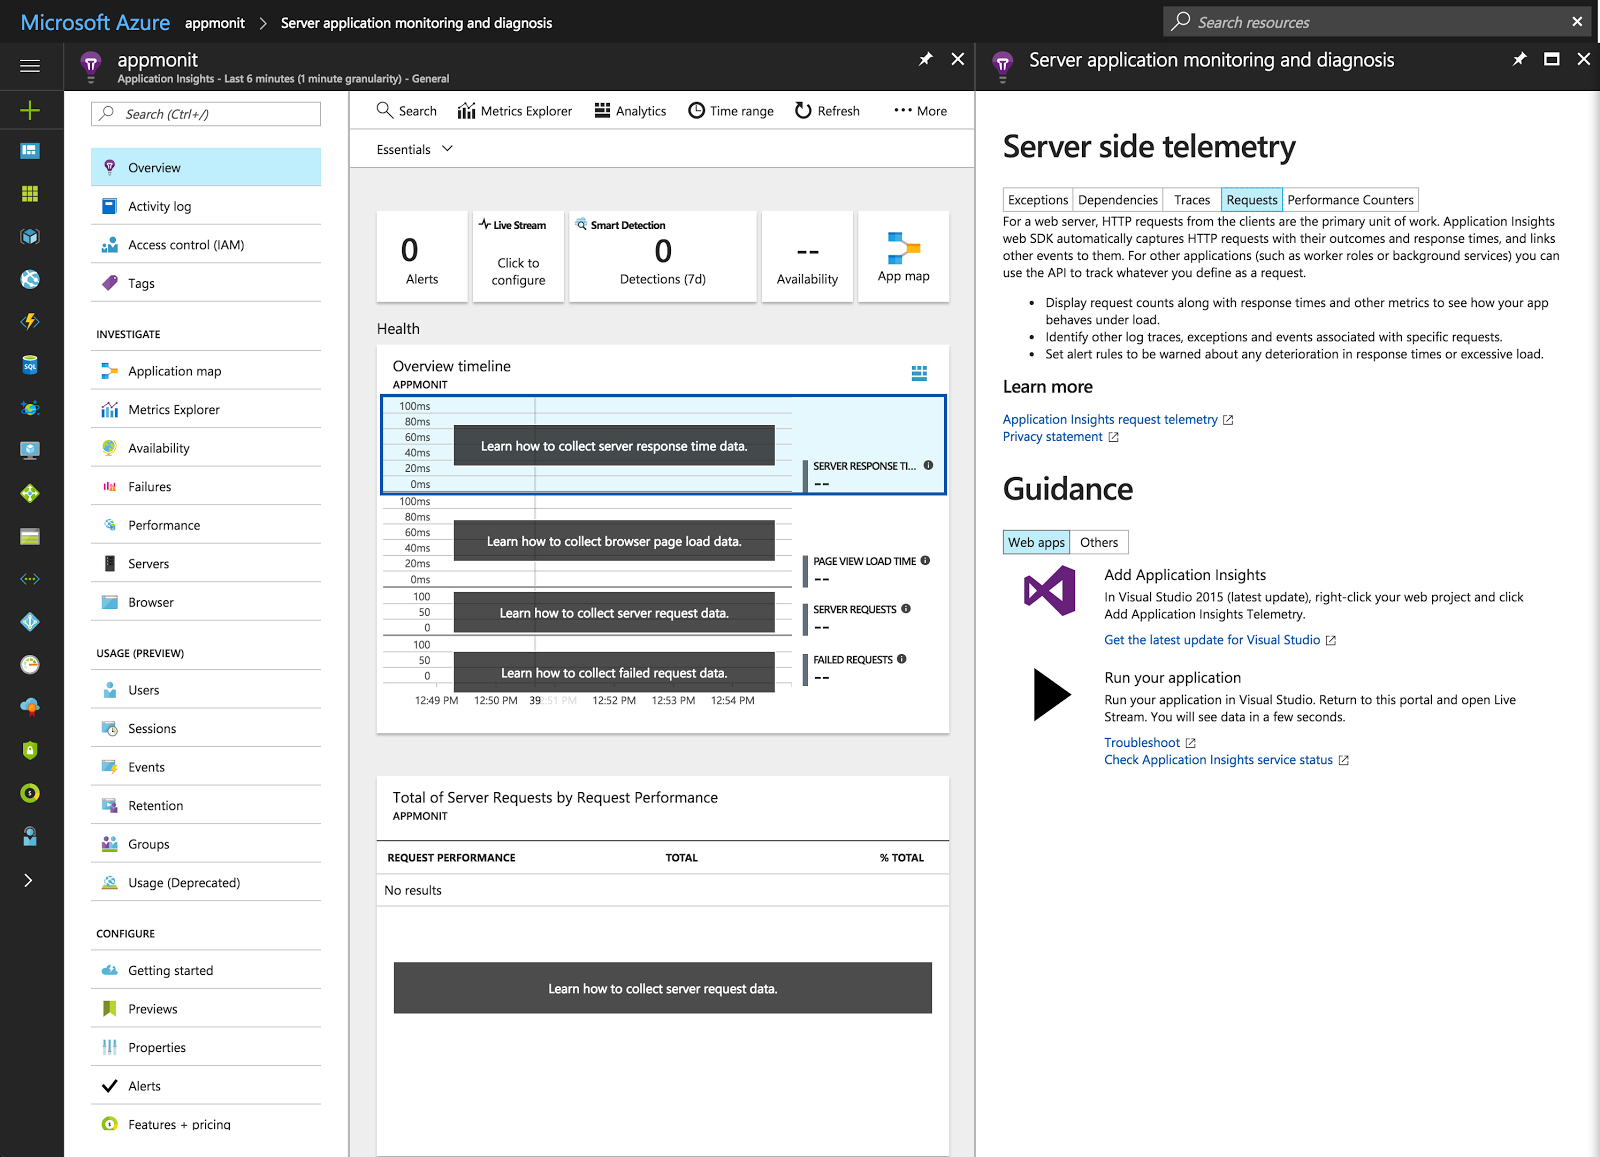Image resolution: width=1600 pixels, height=1157 pixels.
Task: Maximize the Server application monitoring blade
Action: tap(1552, 60)
